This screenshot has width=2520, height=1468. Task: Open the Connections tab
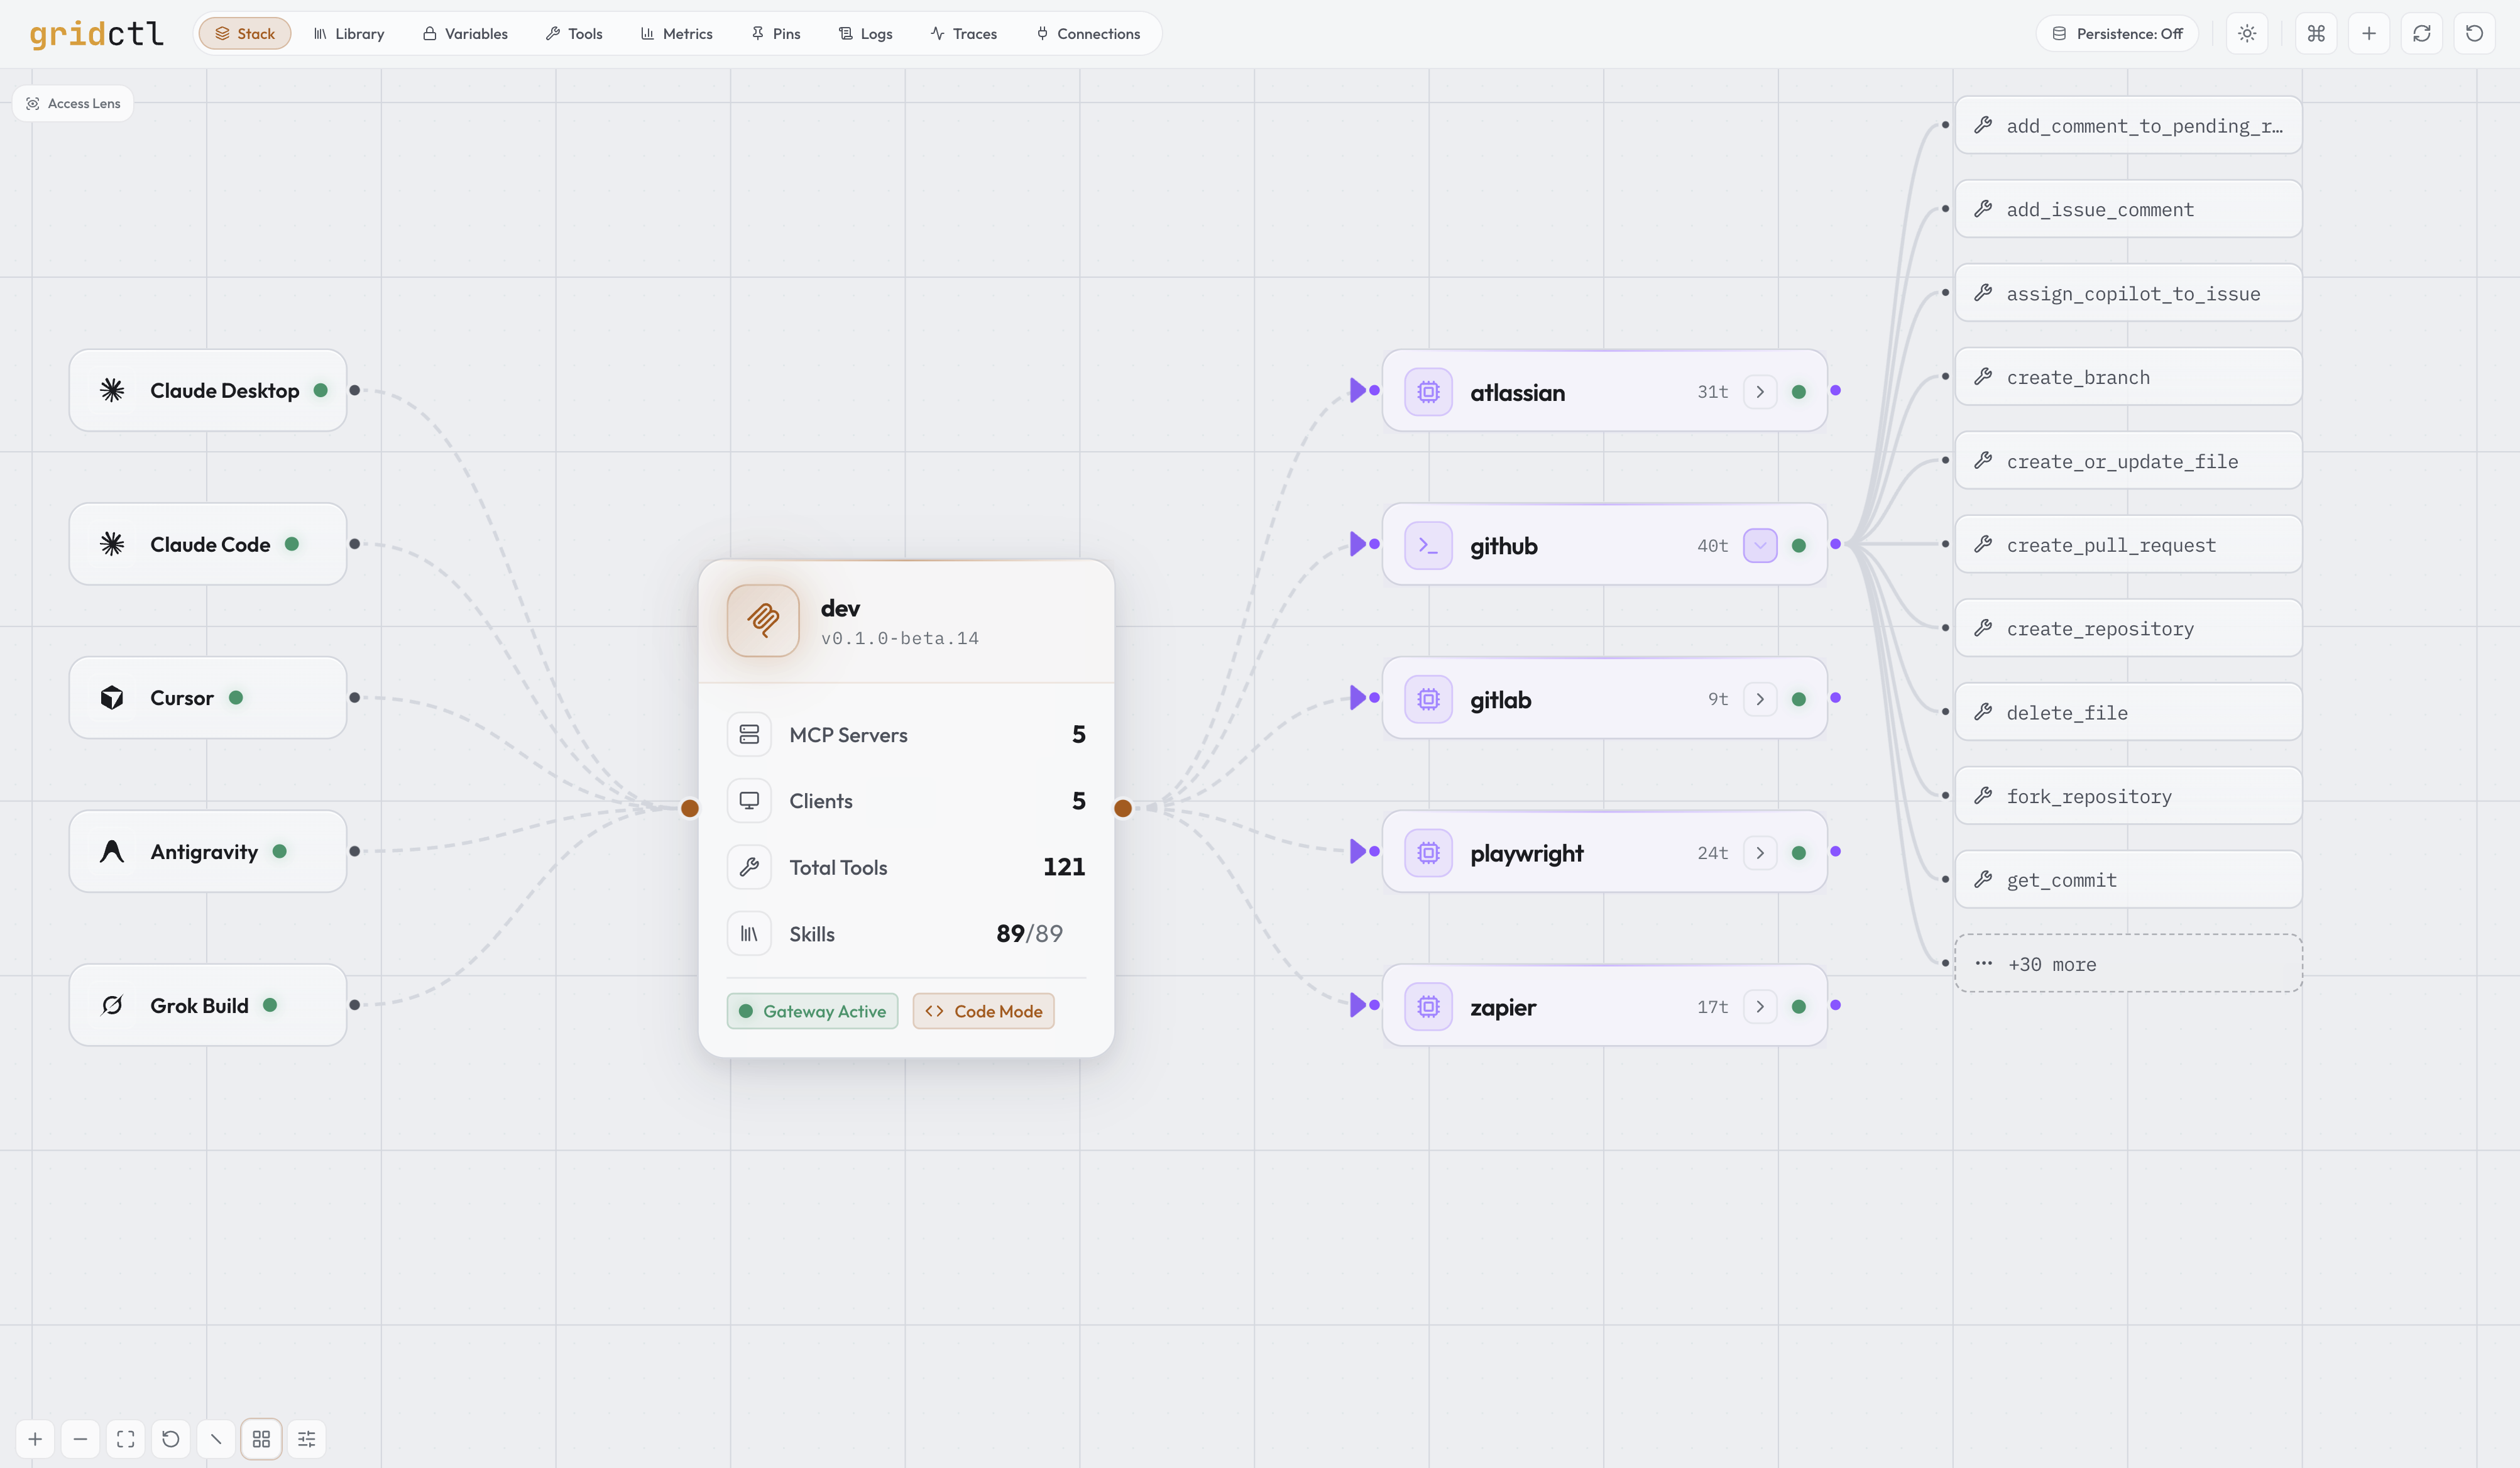(x=1088, y=34)
